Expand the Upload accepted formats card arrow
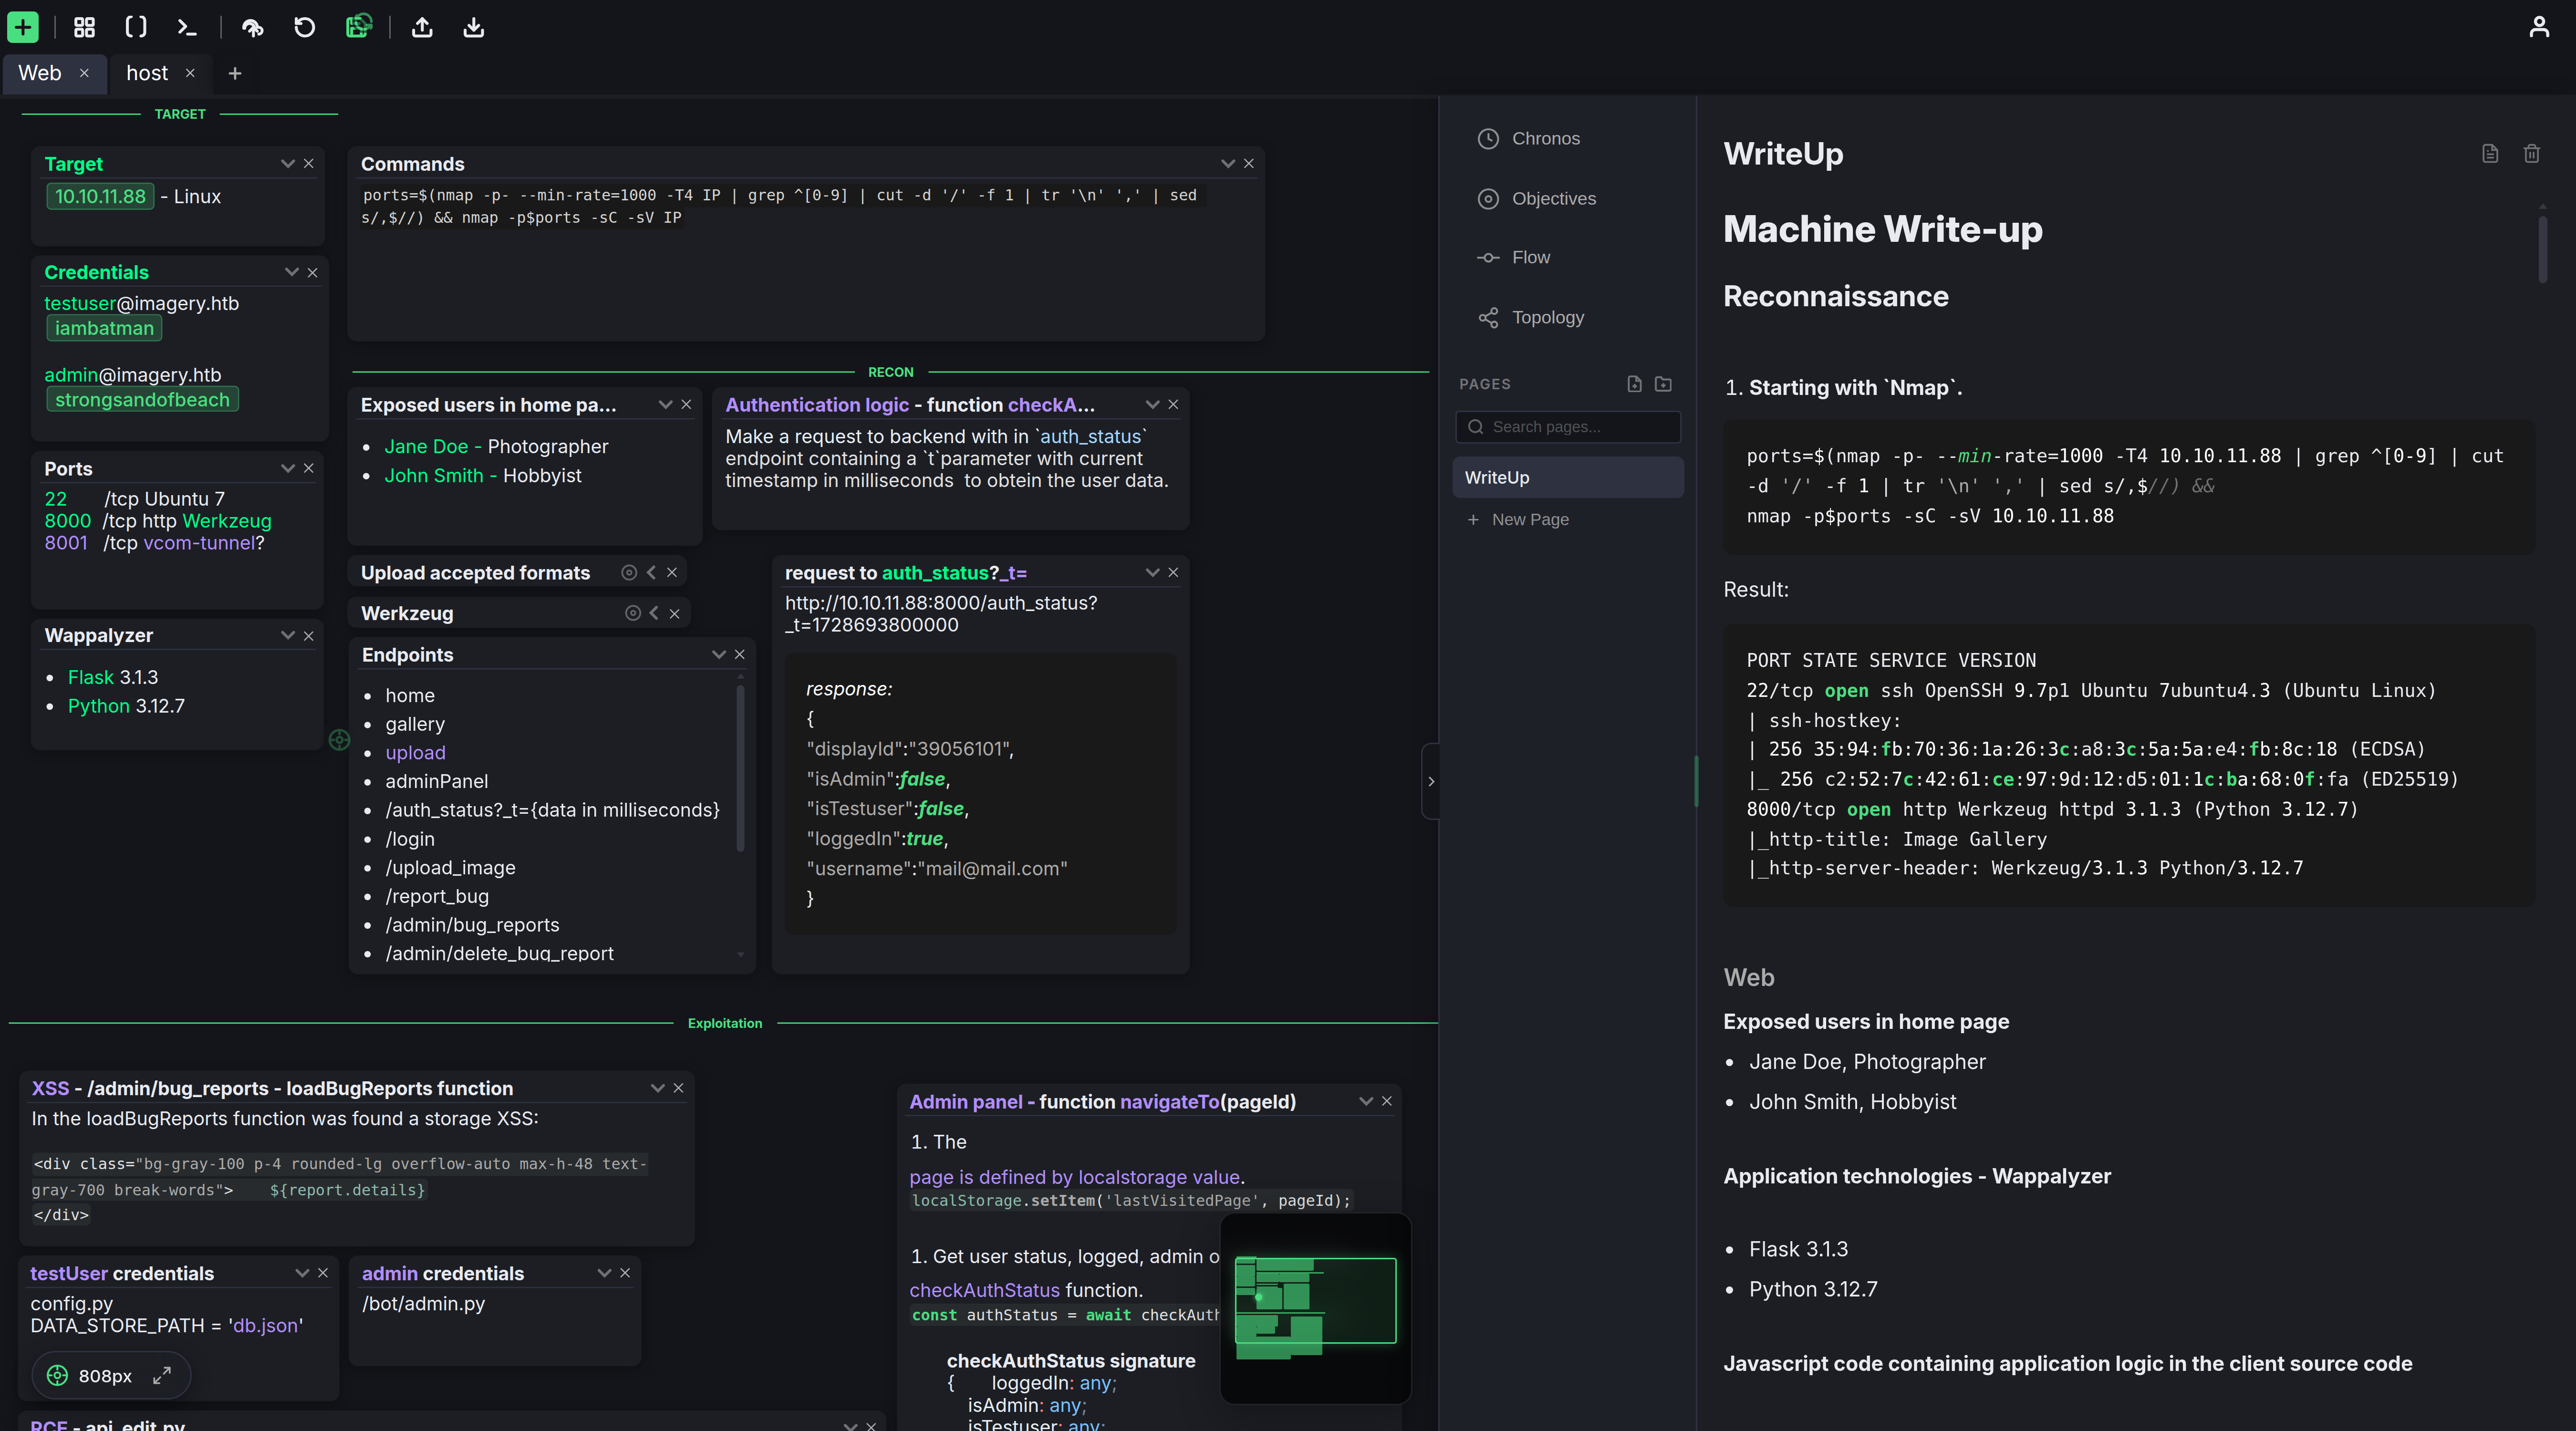2576x1431 pixels. click(x=651, y=573)
